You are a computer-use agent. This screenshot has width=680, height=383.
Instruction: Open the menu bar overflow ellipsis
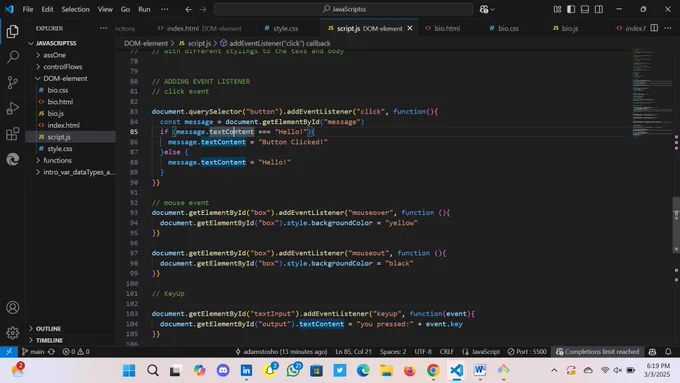[x=164, y=9]
